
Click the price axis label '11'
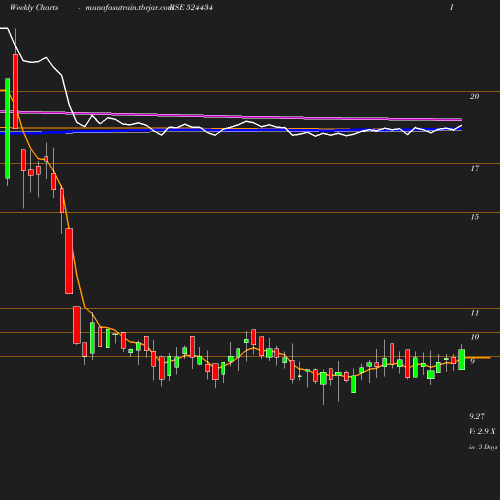pos(474,313)
